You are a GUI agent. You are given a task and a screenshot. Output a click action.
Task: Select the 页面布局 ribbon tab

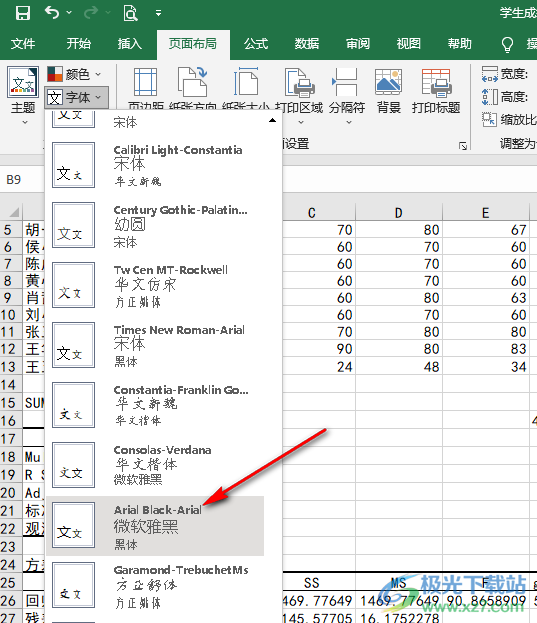coord(193,43)
